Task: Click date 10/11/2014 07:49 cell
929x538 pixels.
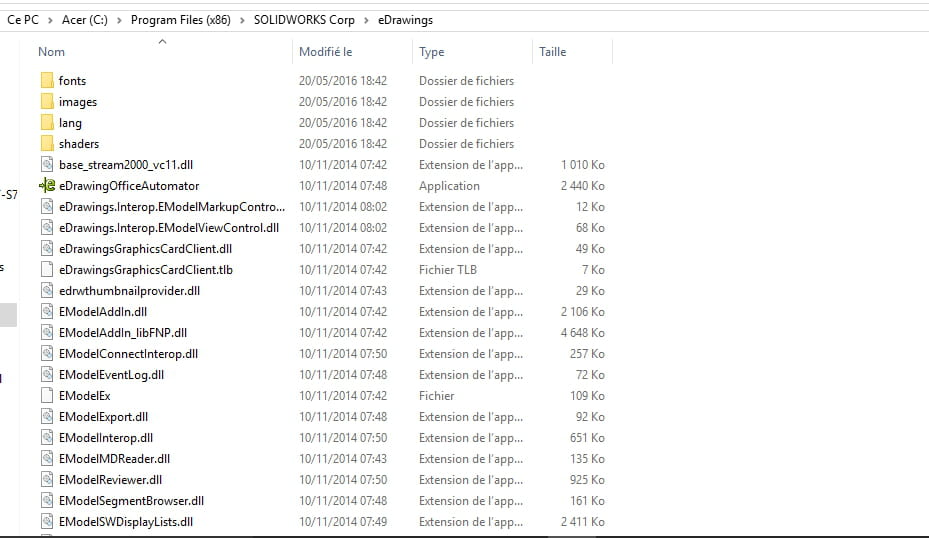Action: tap(342, 521)
